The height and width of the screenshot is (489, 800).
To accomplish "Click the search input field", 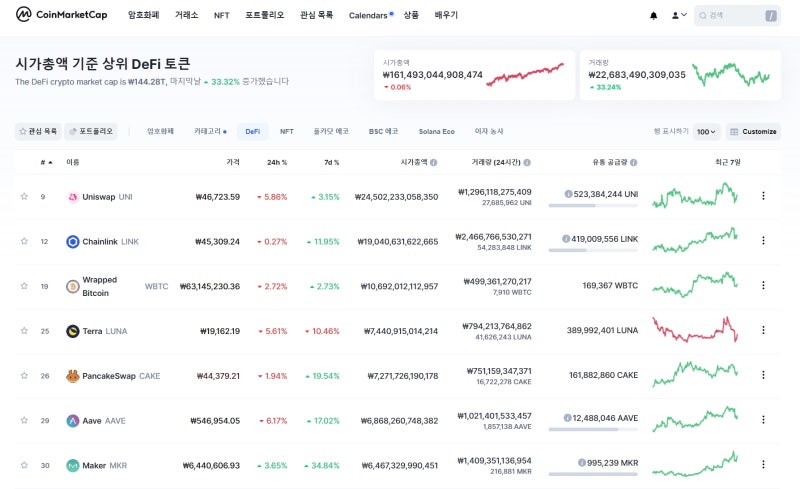I will [737, 15].
